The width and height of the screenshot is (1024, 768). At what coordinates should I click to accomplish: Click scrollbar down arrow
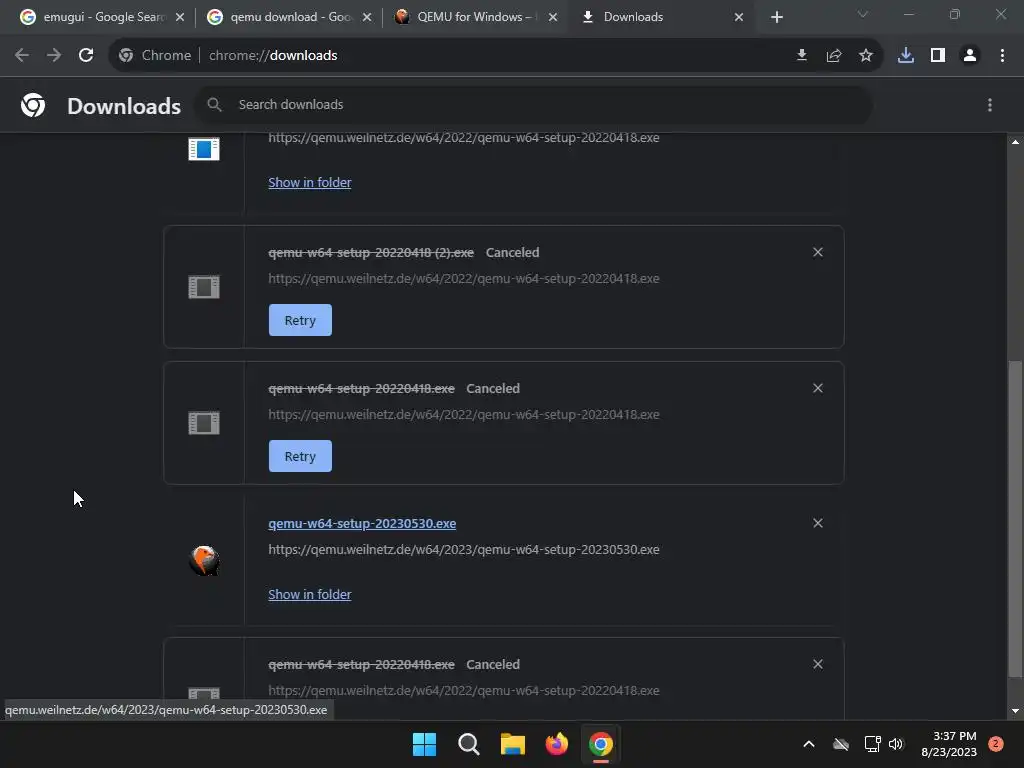(x=1015, y=711)
